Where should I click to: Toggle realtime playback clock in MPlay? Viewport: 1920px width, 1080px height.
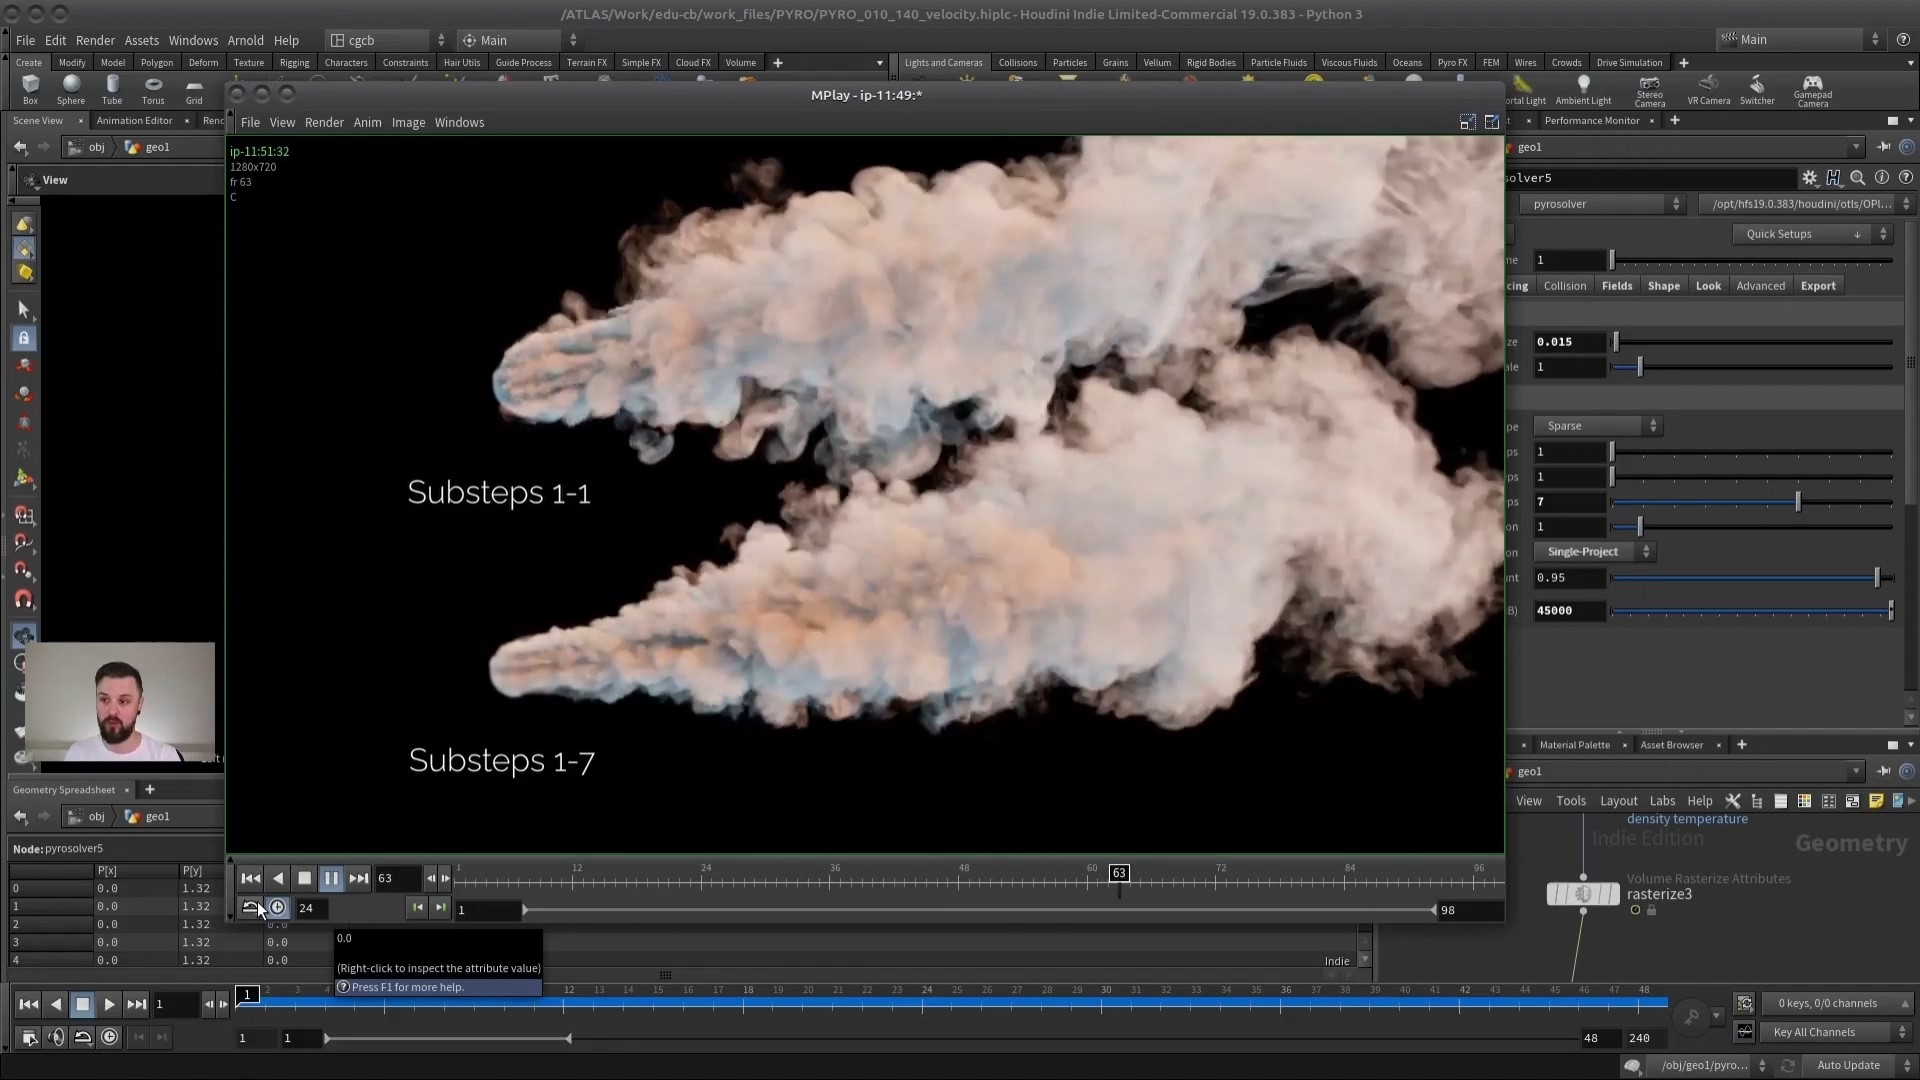coord(278,908)
